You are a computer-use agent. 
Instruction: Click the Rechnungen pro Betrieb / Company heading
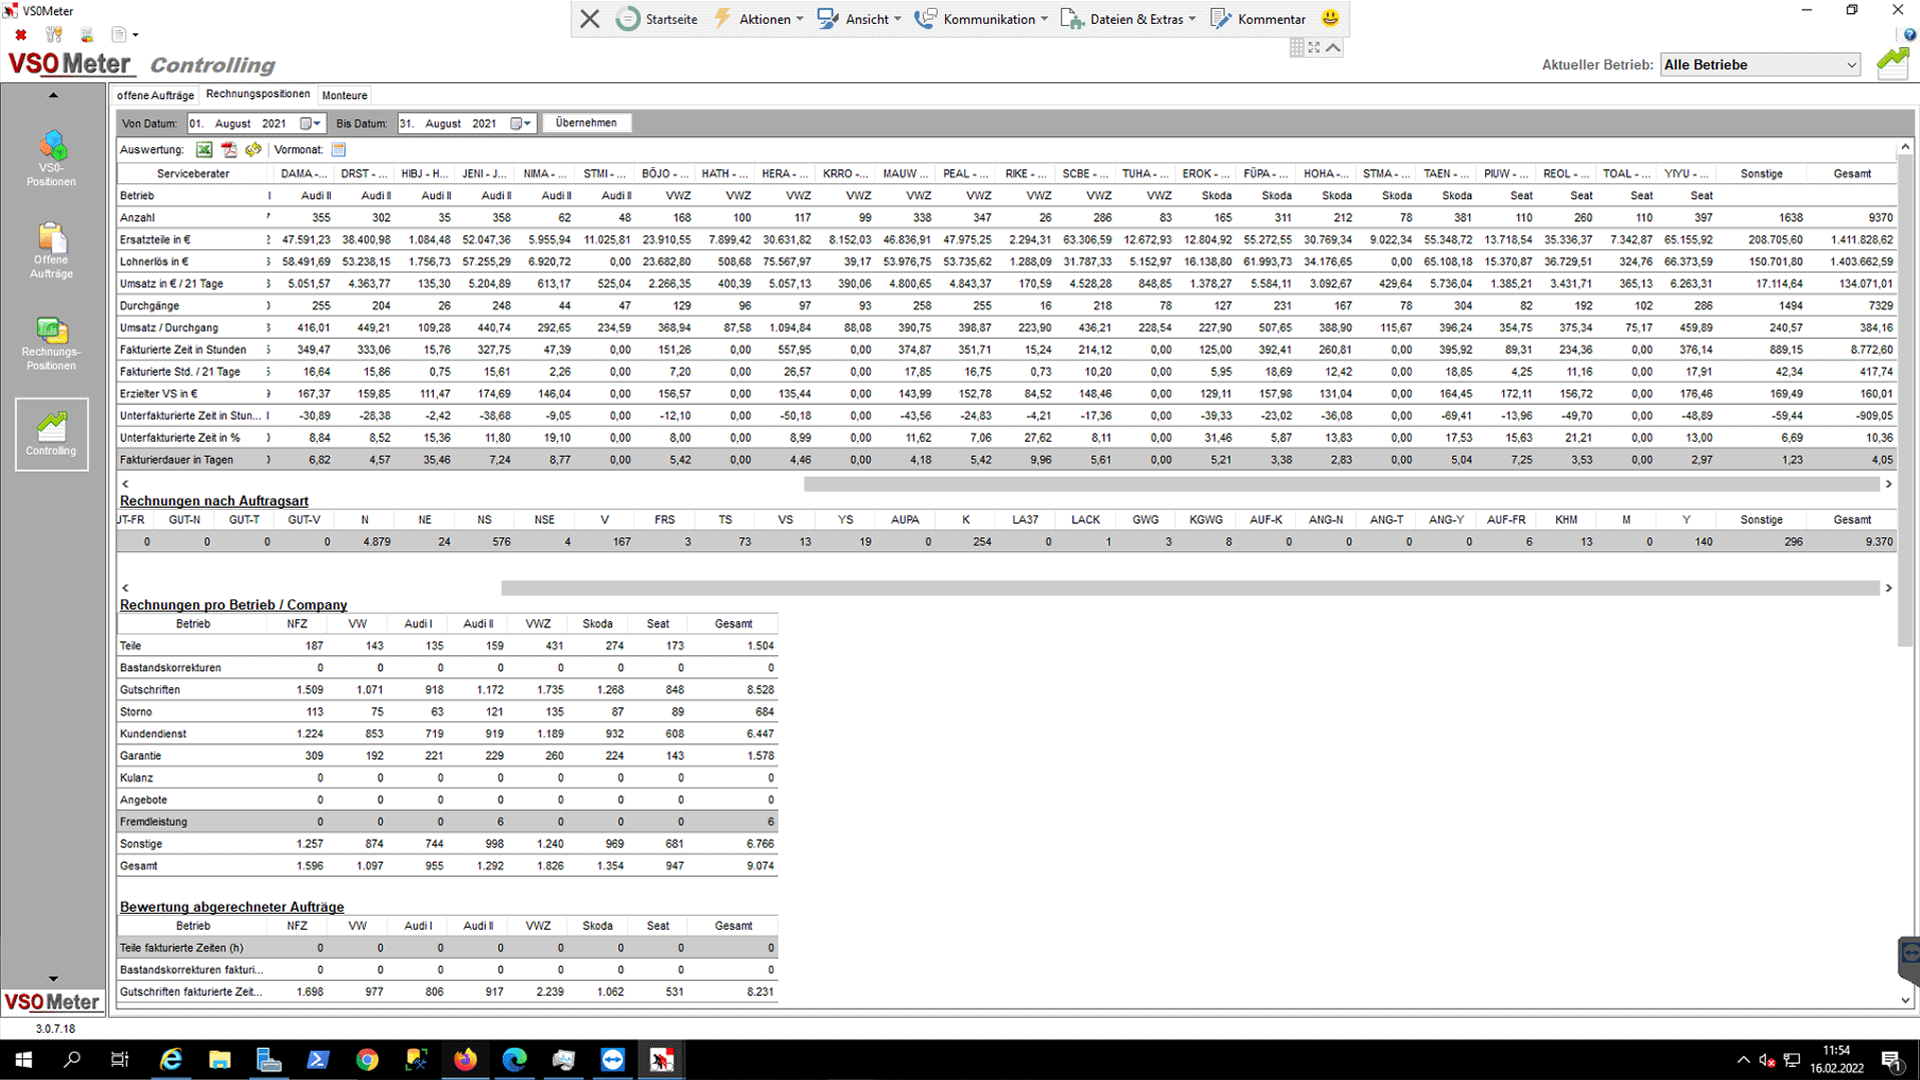[x=233, y=605]
